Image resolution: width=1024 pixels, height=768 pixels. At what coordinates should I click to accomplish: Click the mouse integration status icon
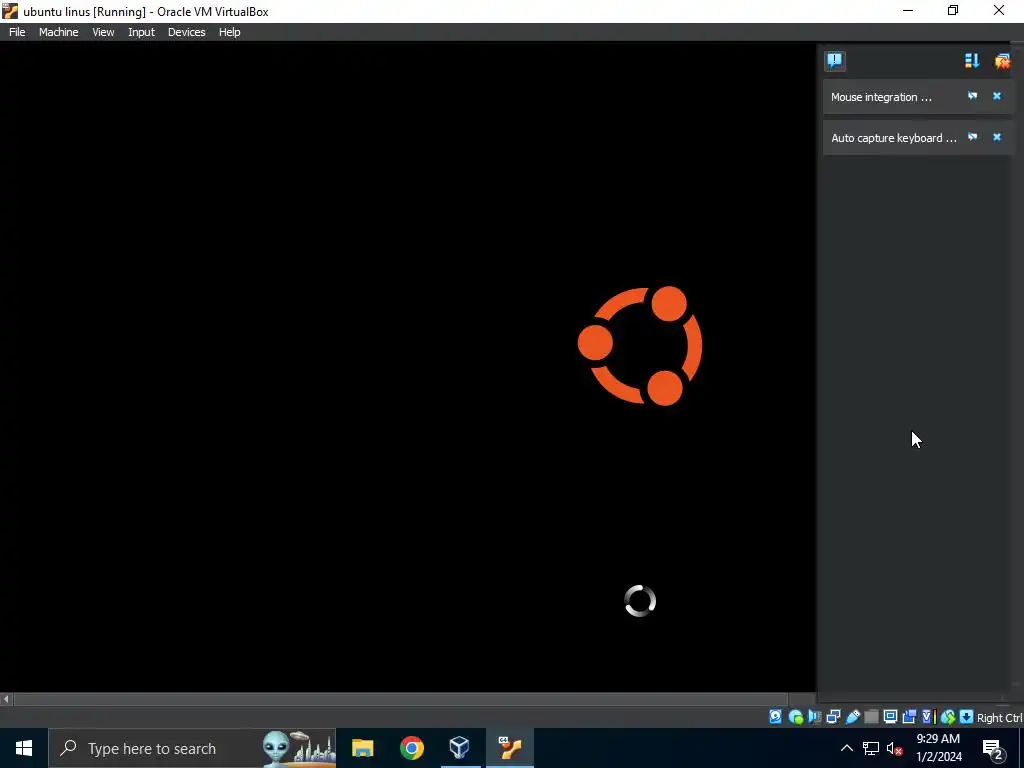[x=948, y=717]
